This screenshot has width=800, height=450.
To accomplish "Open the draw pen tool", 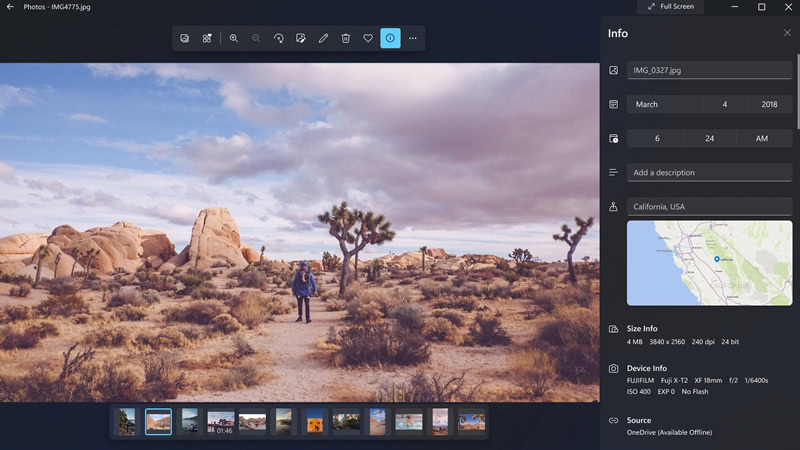I will point(323,38).
